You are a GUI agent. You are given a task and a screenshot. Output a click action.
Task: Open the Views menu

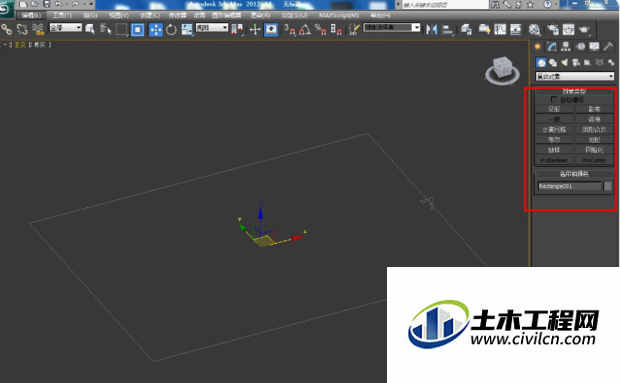click(119, 15)
